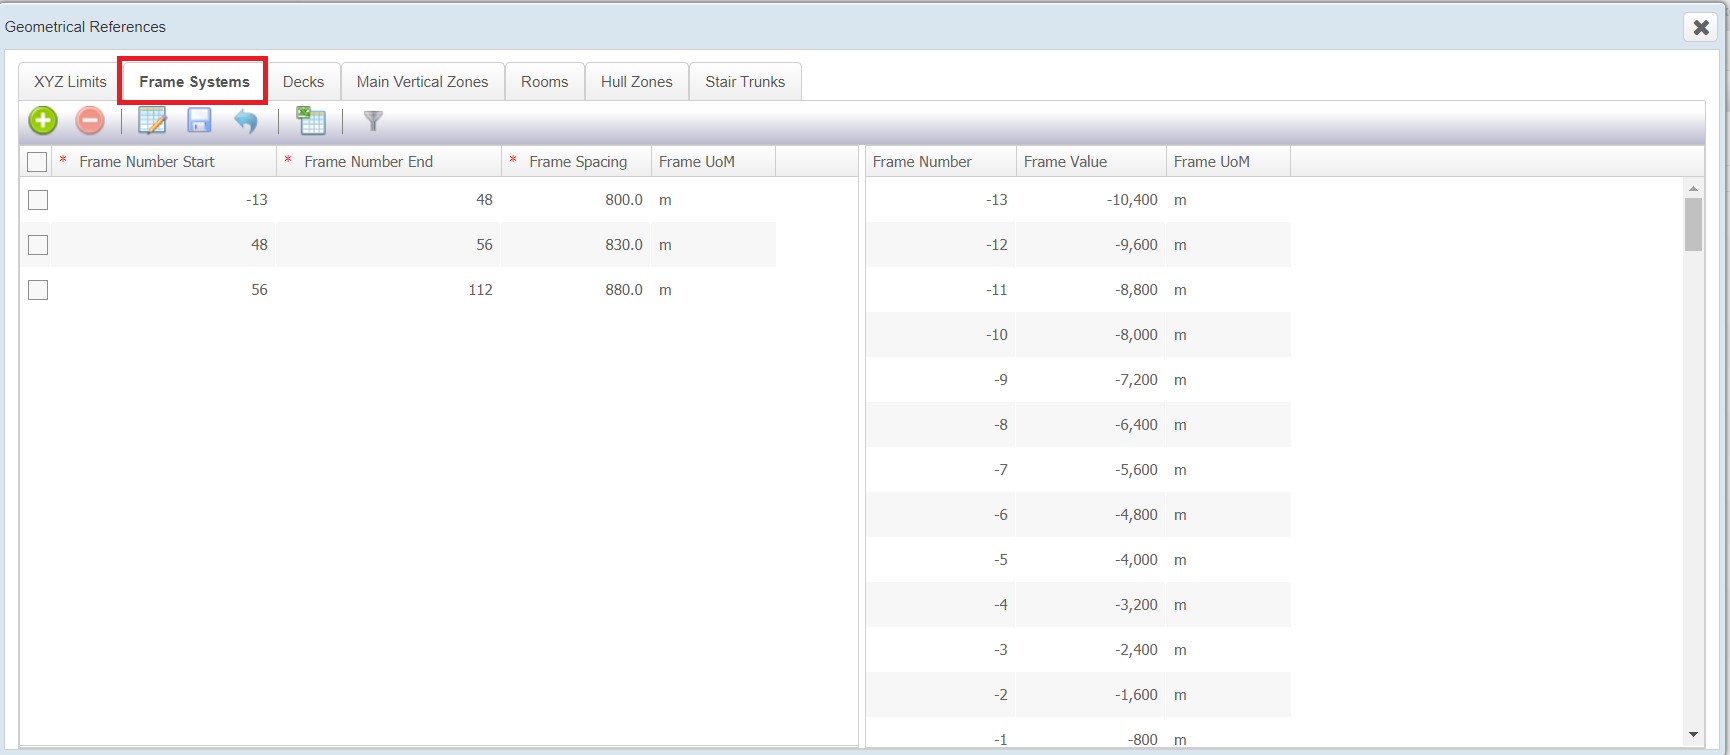1730x755 pixels.
Task: Add a new frame system row
Action: tap(43, 121)
